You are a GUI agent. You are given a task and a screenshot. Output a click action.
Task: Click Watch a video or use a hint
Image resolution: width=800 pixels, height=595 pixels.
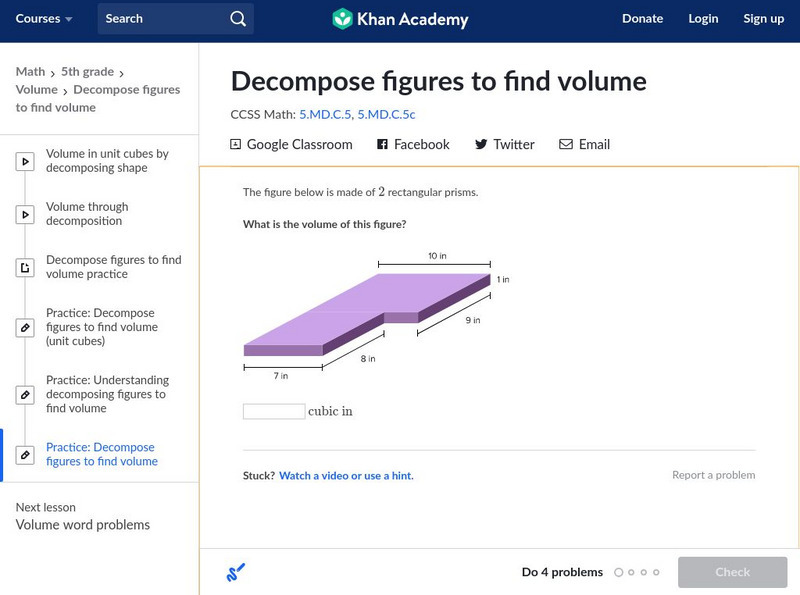[346, 476]
